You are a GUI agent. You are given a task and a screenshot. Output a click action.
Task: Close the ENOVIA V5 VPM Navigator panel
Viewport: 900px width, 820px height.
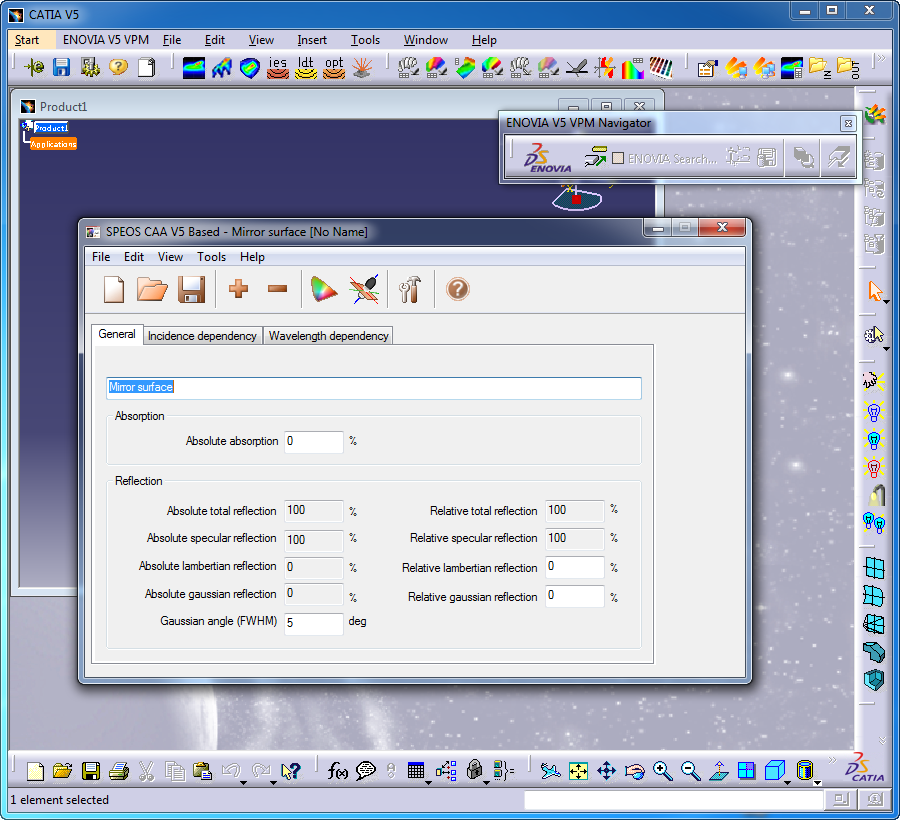pyautogui.click(x=848, y=123)
